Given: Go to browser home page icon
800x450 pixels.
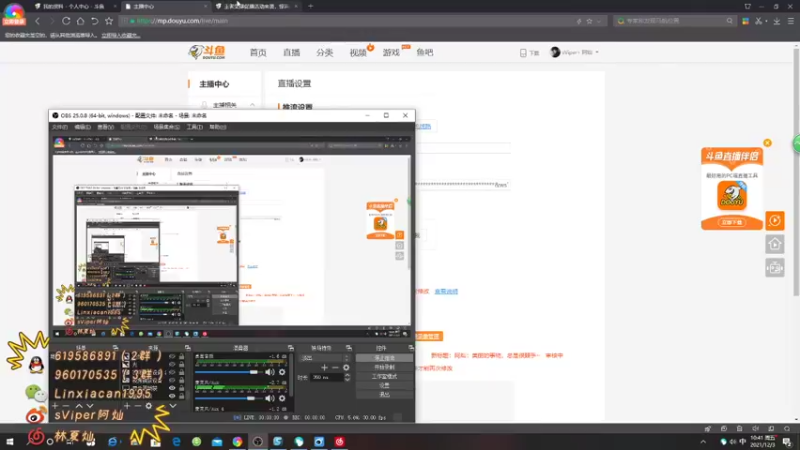Looking at the screenshot, I should 80,21.
